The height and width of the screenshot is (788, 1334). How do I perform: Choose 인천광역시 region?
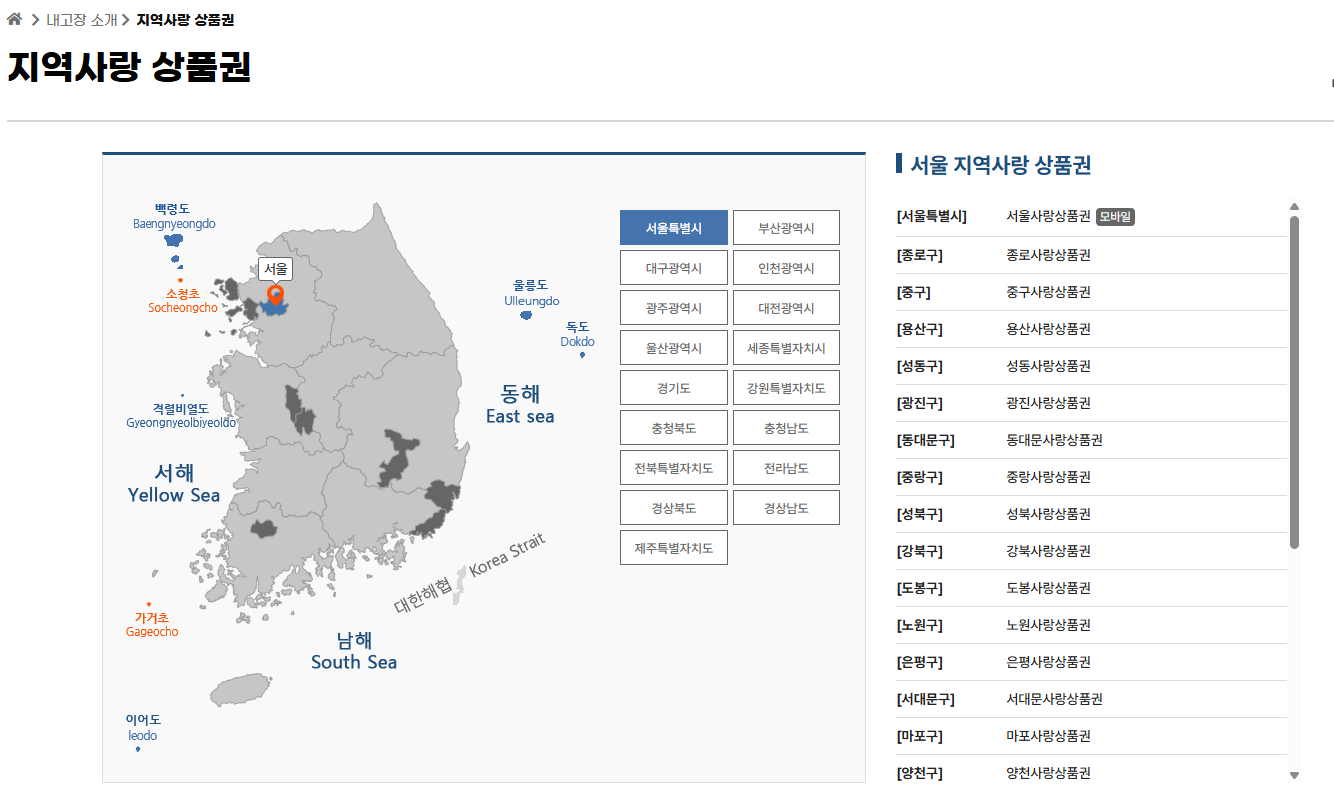tap(786, 268)
